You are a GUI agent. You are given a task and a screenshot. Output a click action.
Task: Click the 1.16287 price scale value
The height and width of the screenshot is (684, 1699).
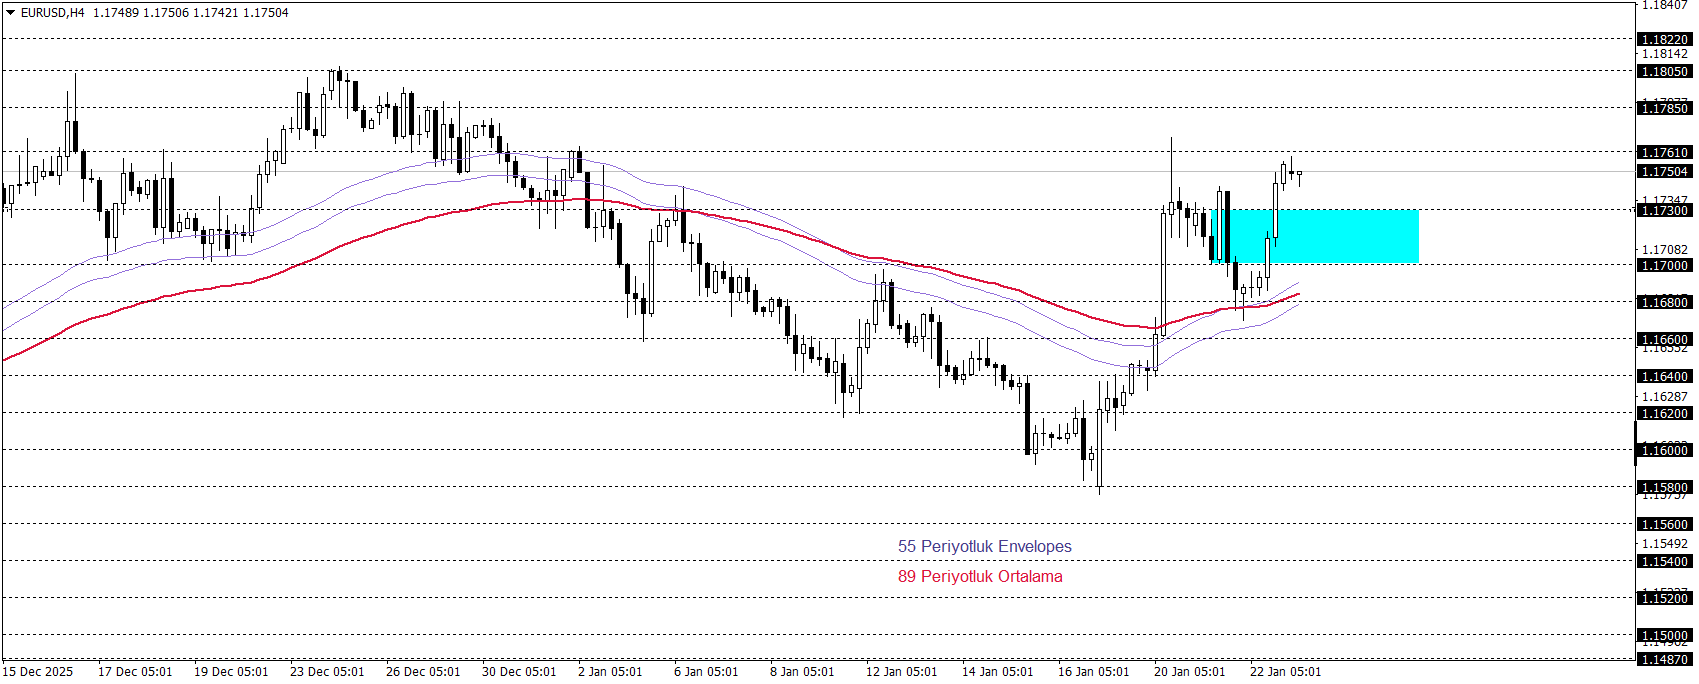pyautogui.click(x=1665, y=397)
